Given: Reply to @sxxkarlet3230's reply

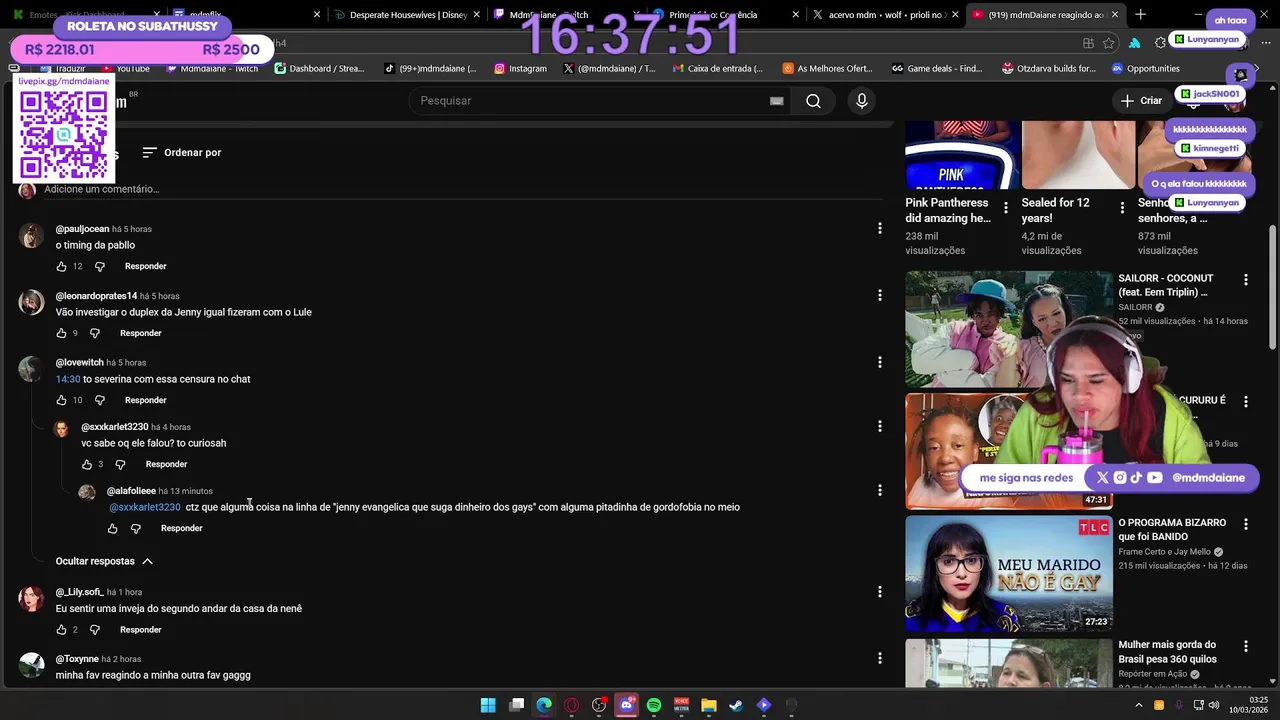Looking at the screenshot, I should point(166,464).
